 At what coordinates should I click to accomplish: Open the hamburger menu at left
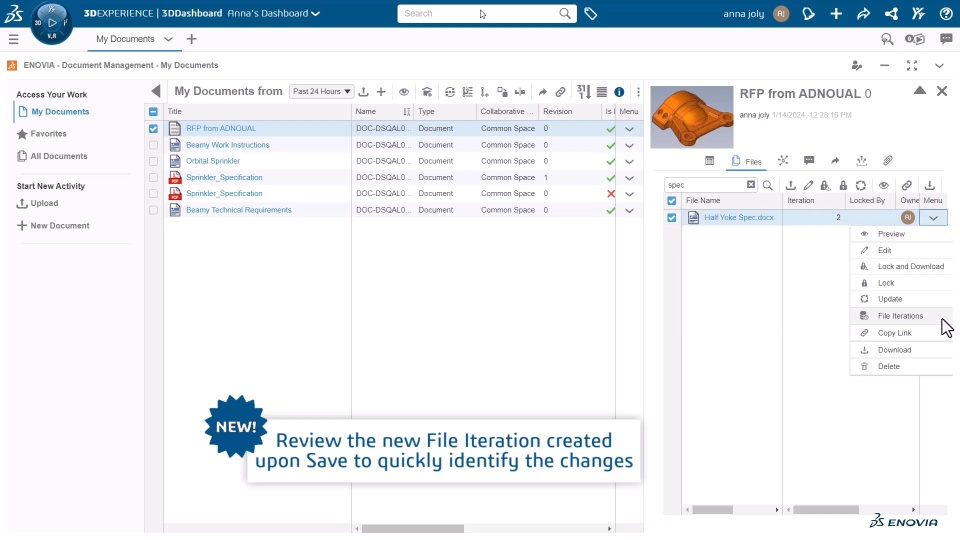click(x=13, y=39)
